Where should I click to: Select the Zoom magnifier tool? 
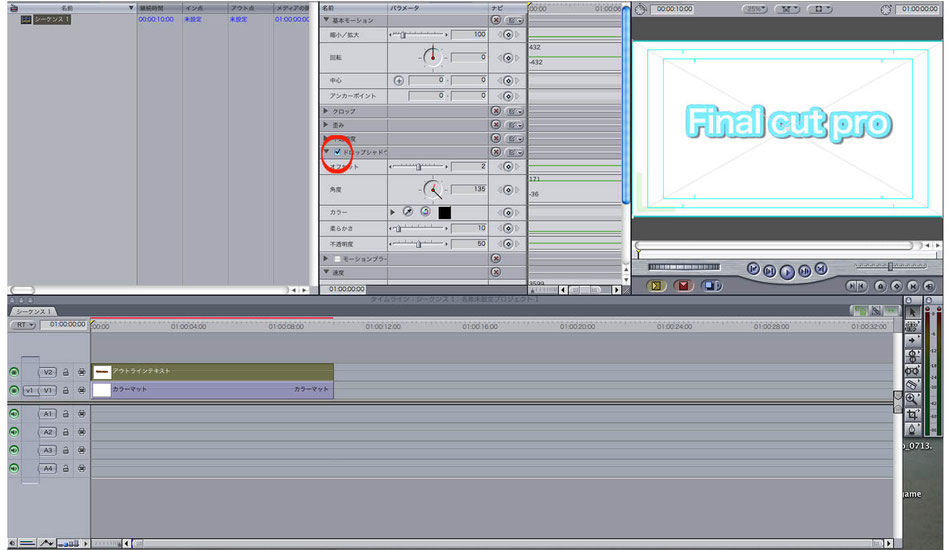(912, 399)
